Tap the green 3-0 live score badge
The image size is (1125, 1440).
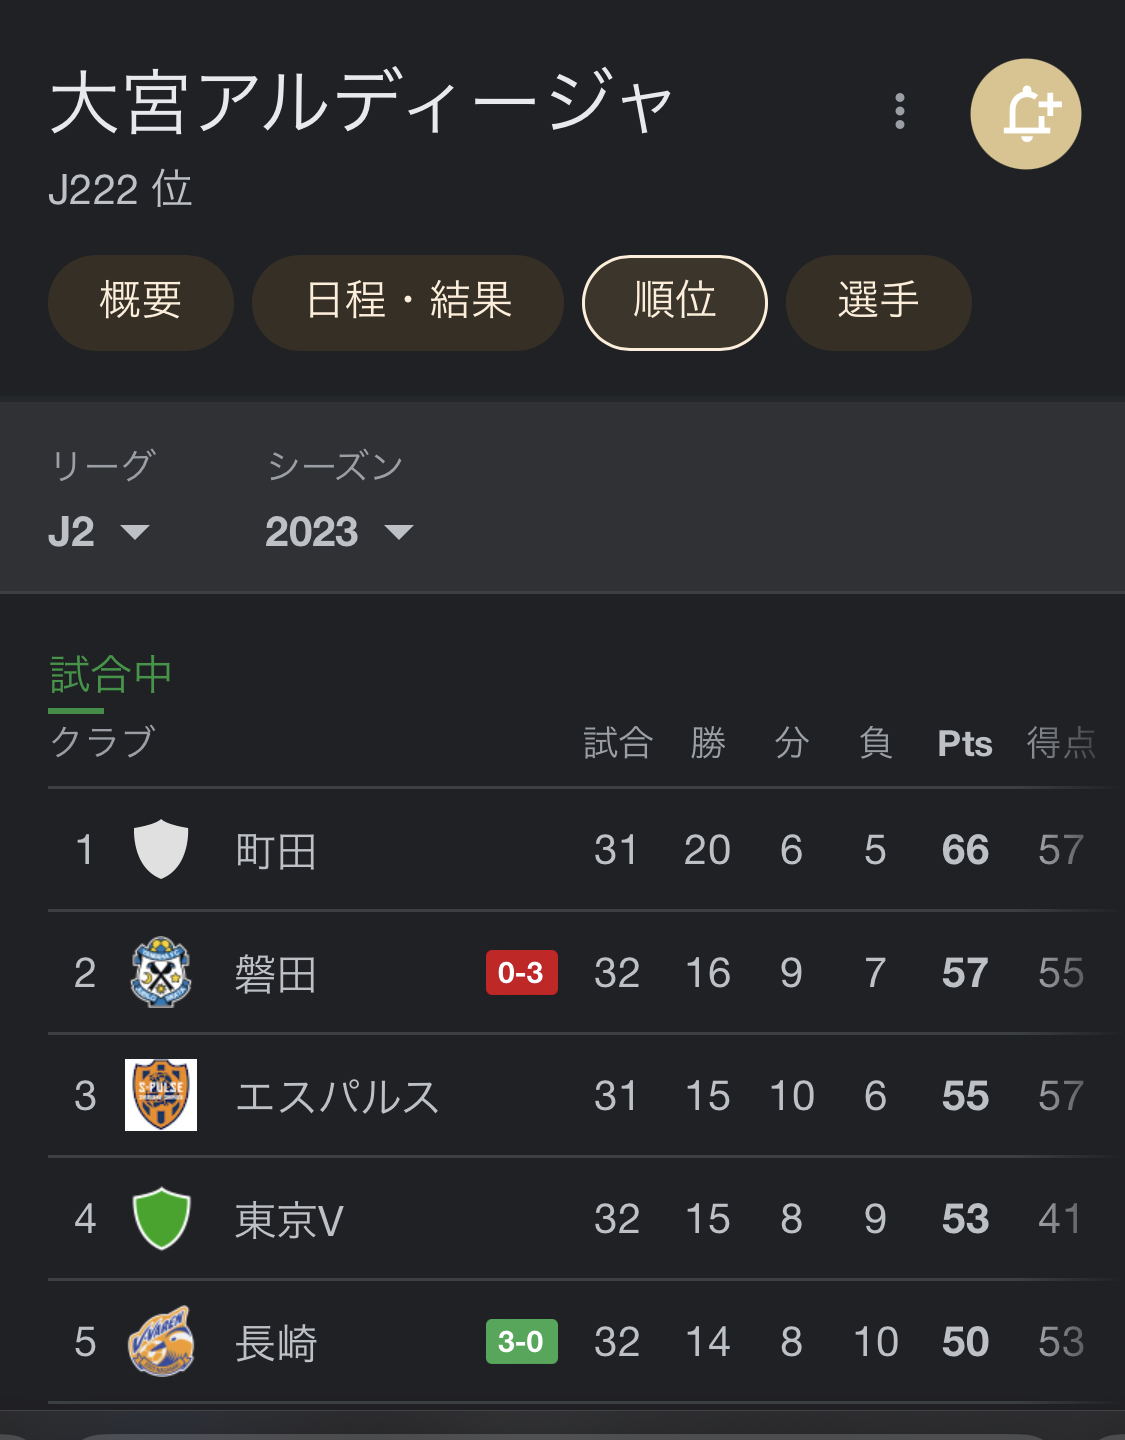click(521, 1342)
